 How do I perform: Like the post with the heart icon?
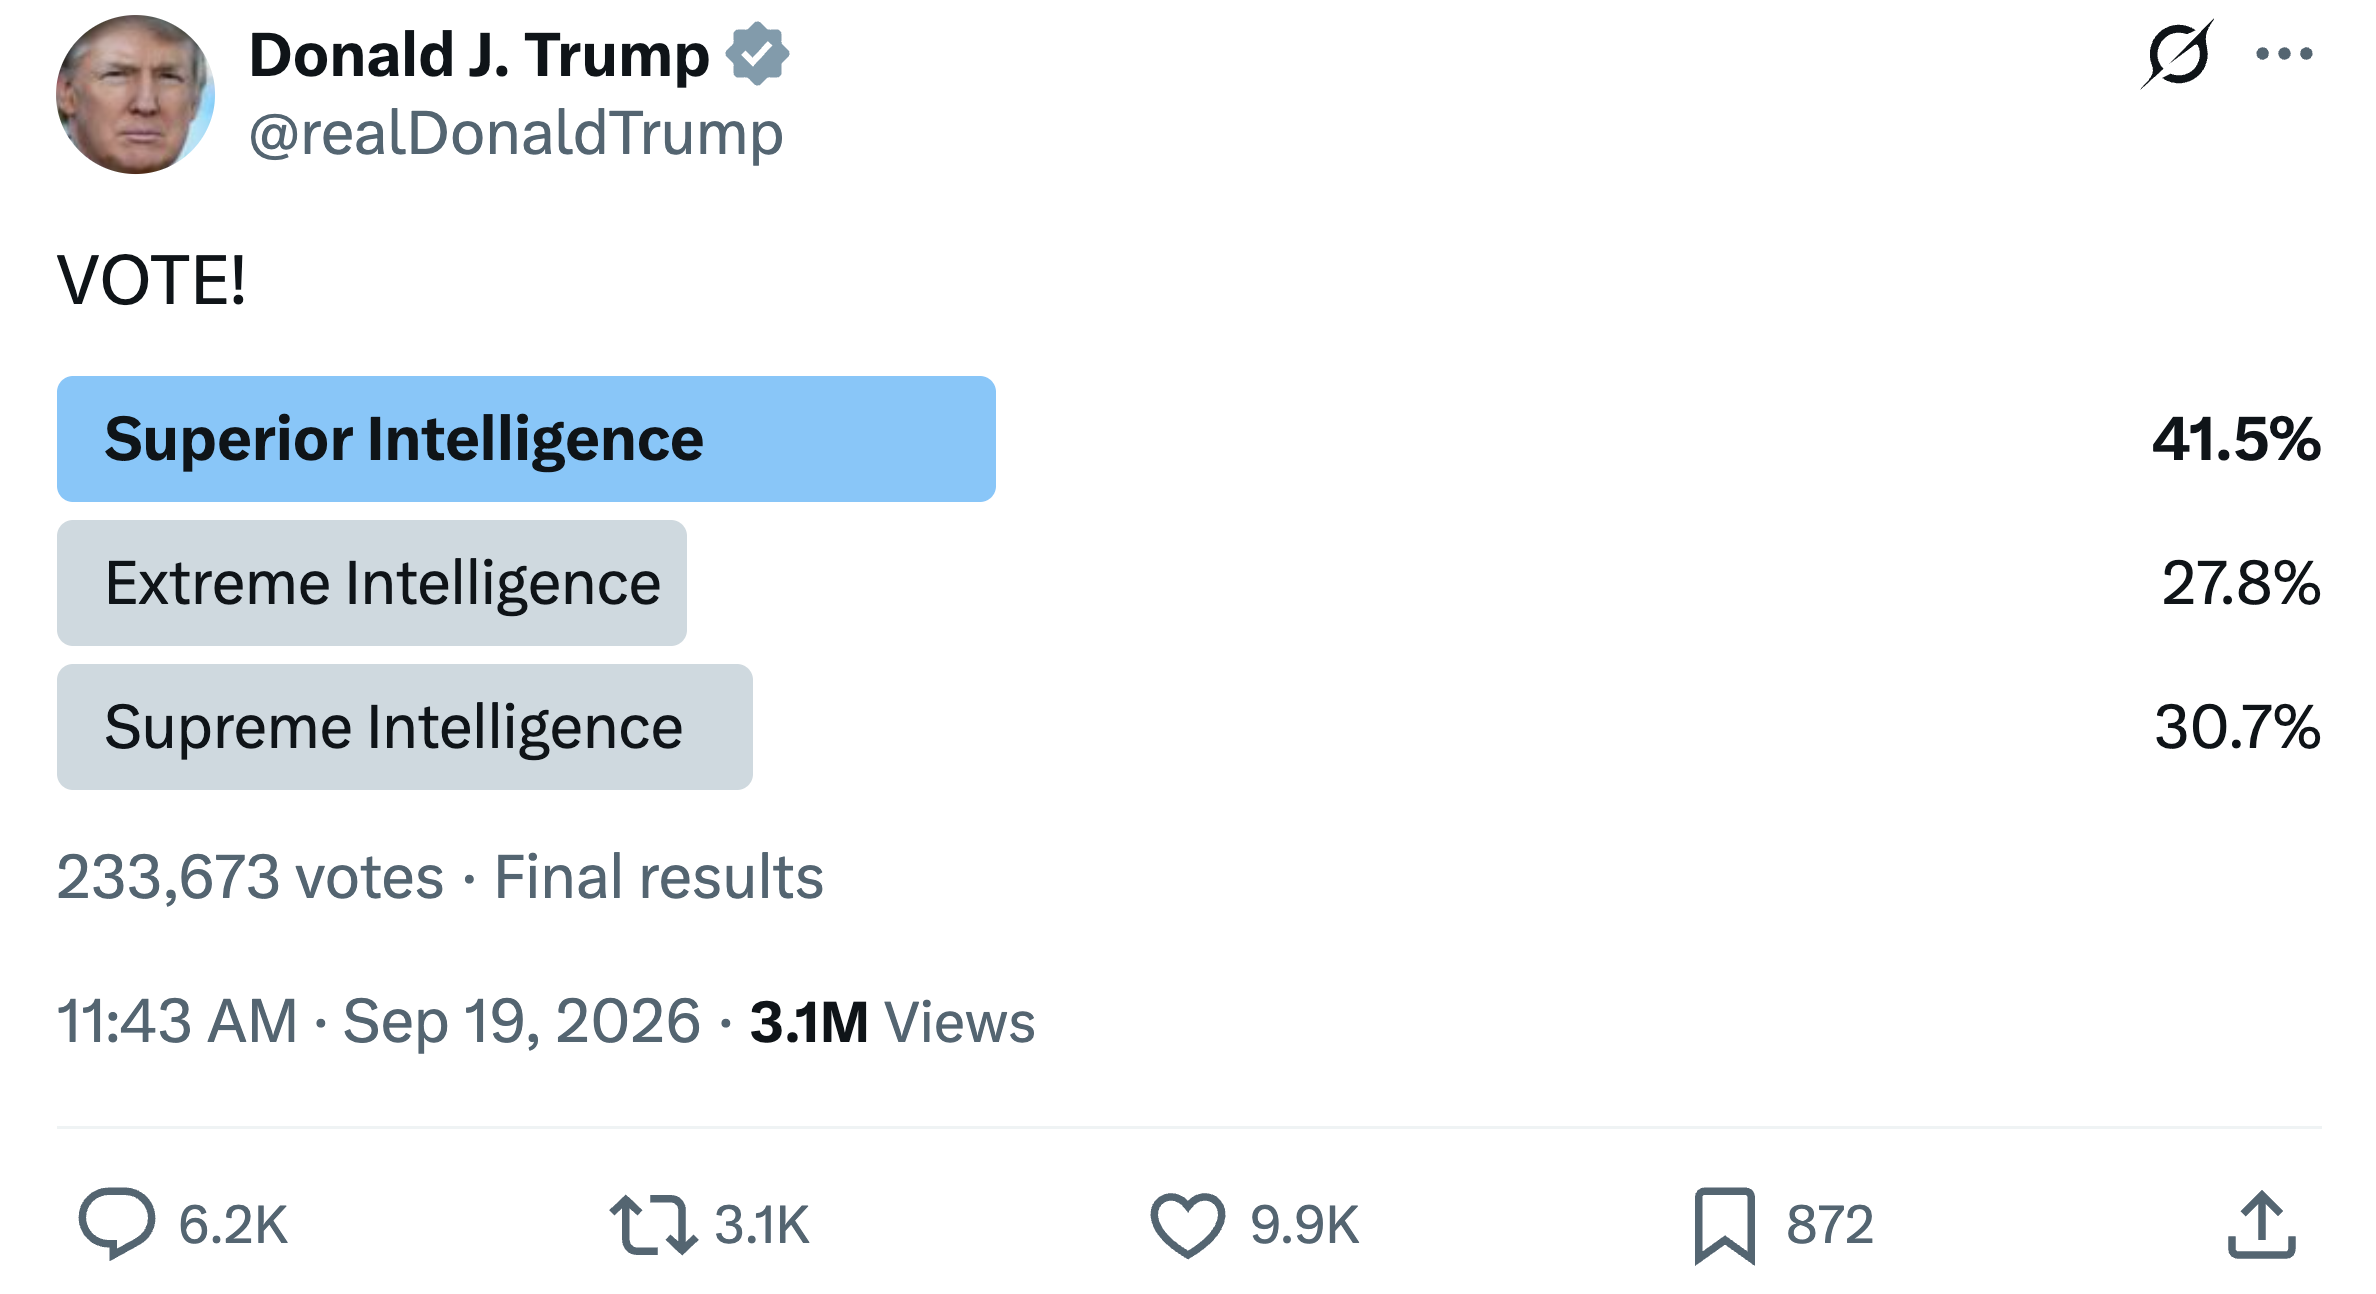click(1187, 1224)
